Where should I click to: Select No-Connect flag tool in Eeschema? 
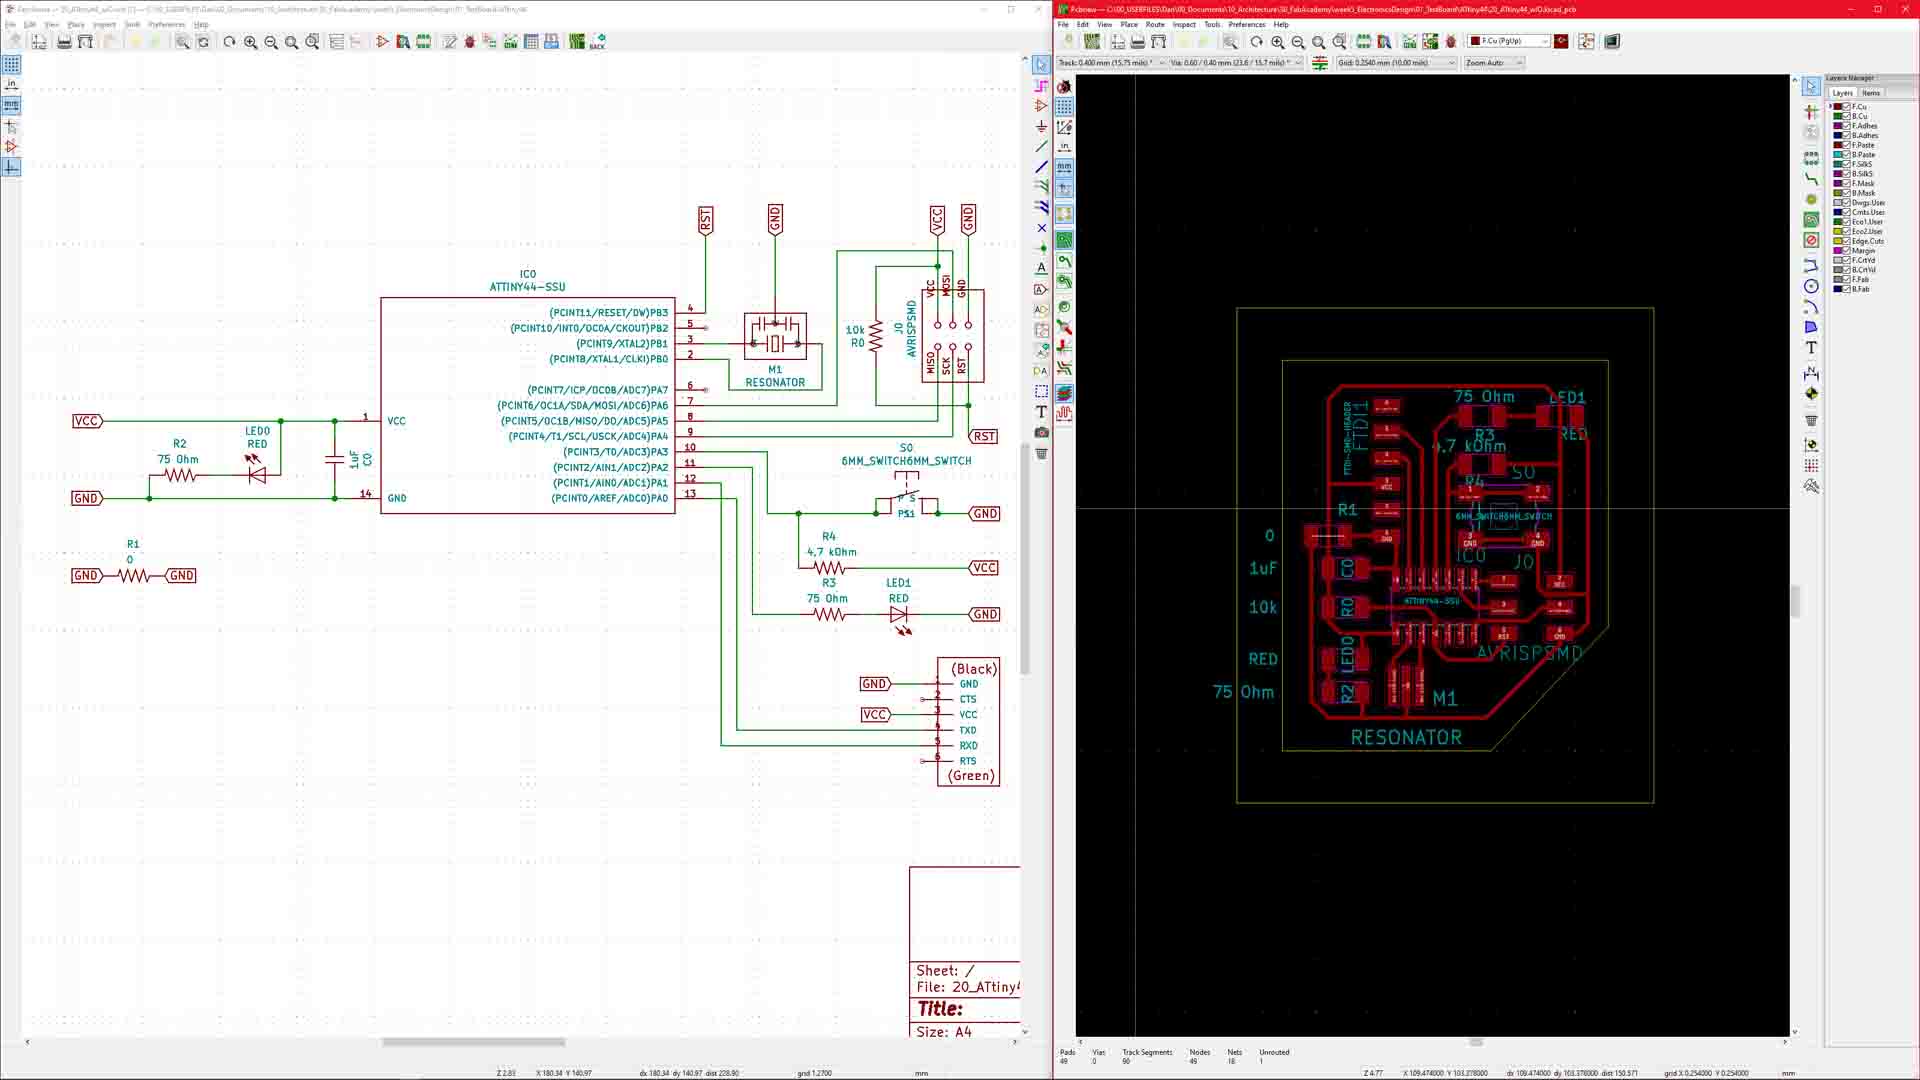tap(1041, 228)
